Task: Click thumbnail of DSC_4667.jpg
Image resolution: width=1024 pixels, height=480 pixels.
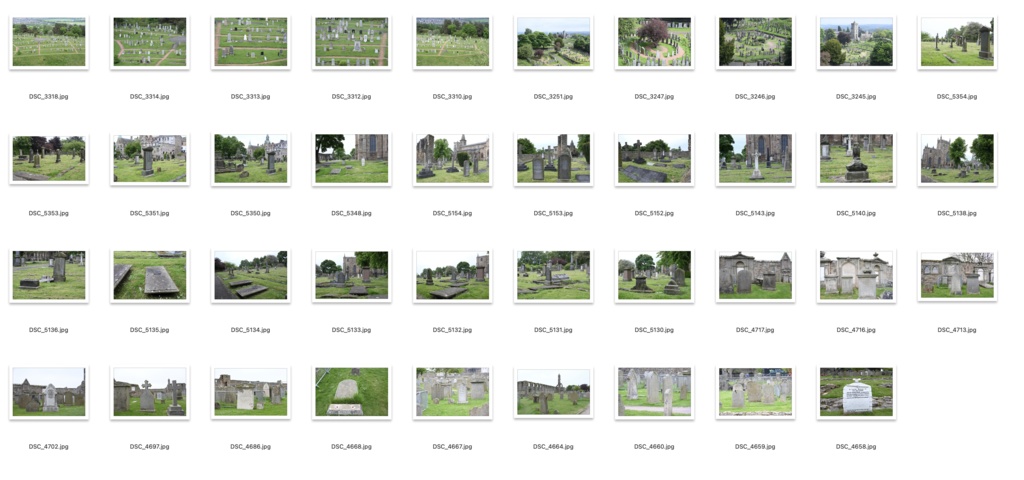Action: coord(453,392)
